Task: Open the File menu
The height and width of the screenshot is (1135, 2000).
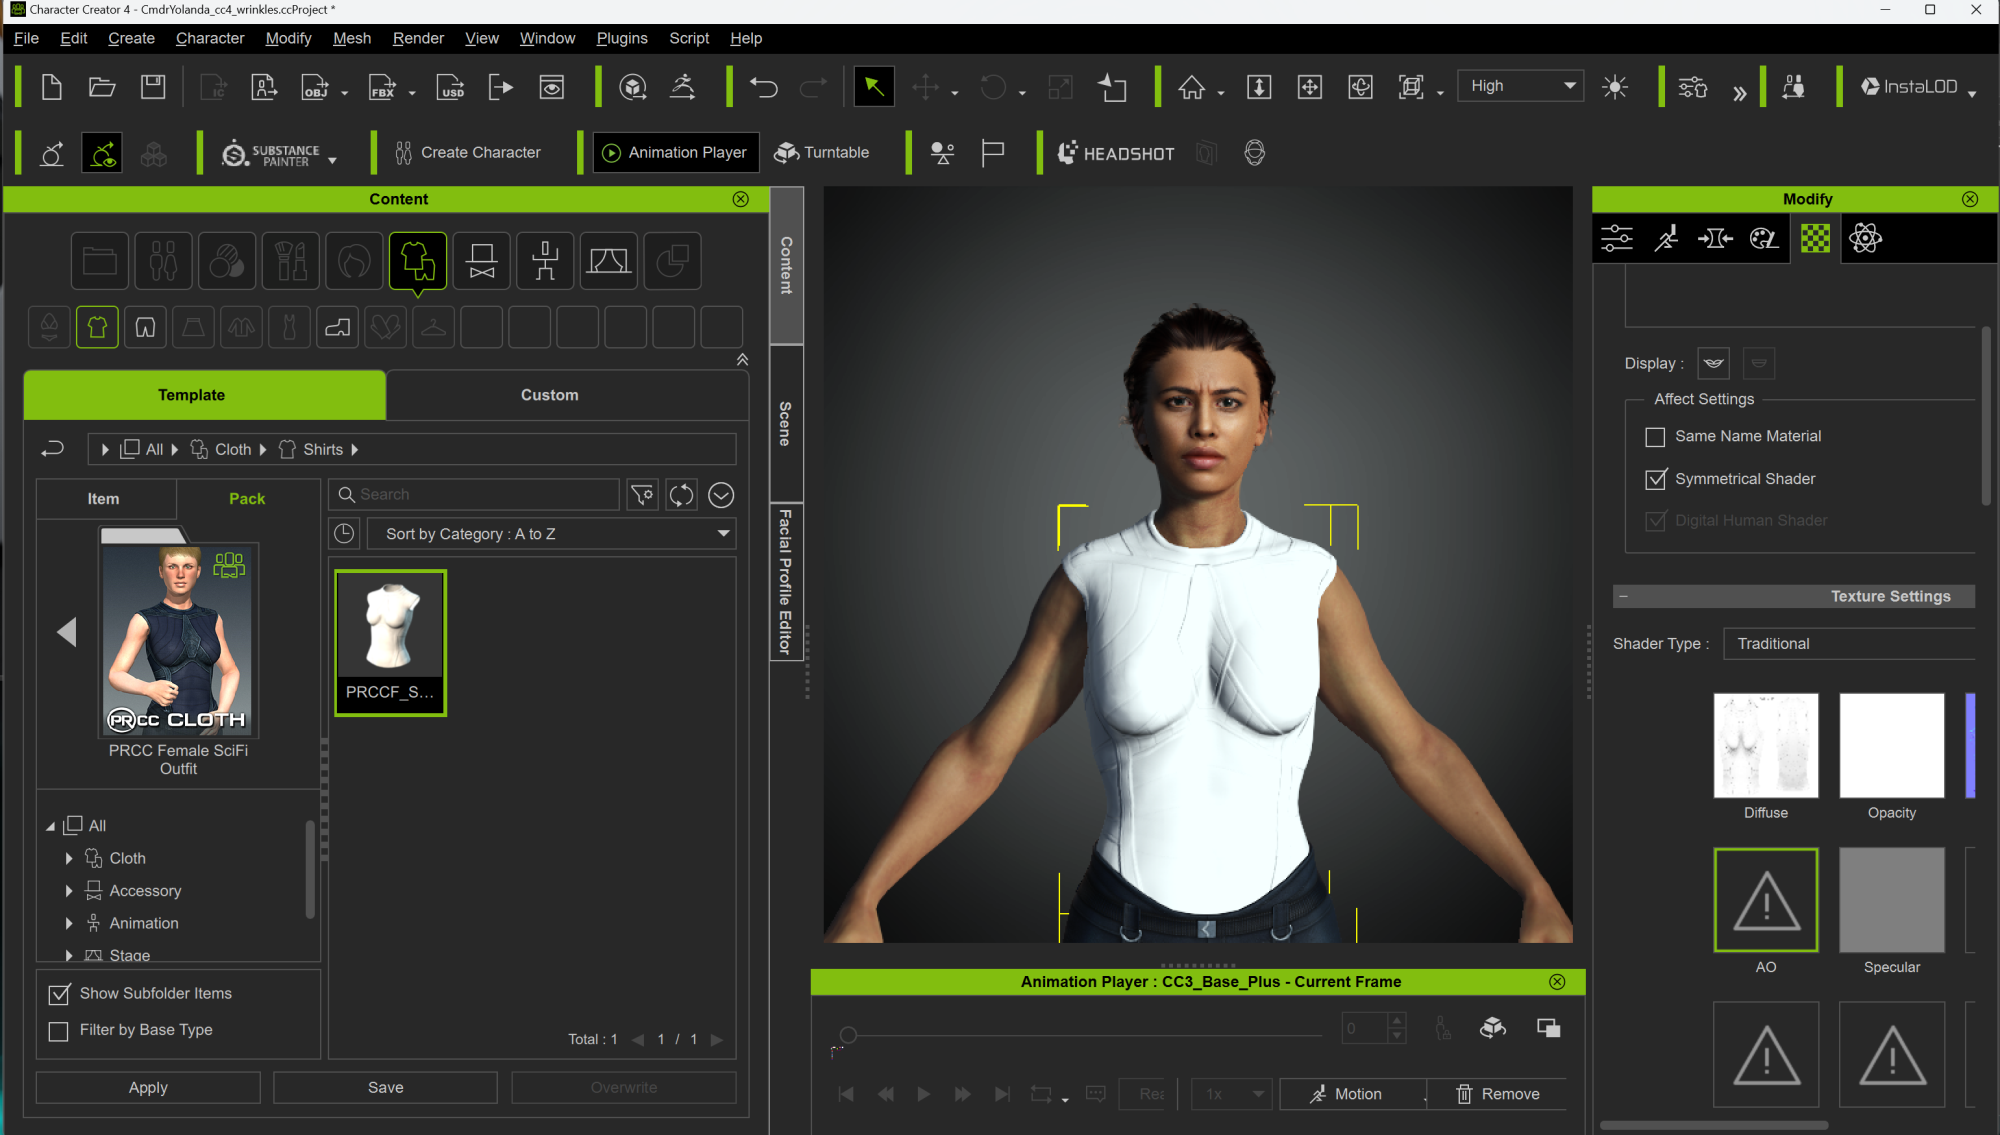Action: tap(26, 38)
